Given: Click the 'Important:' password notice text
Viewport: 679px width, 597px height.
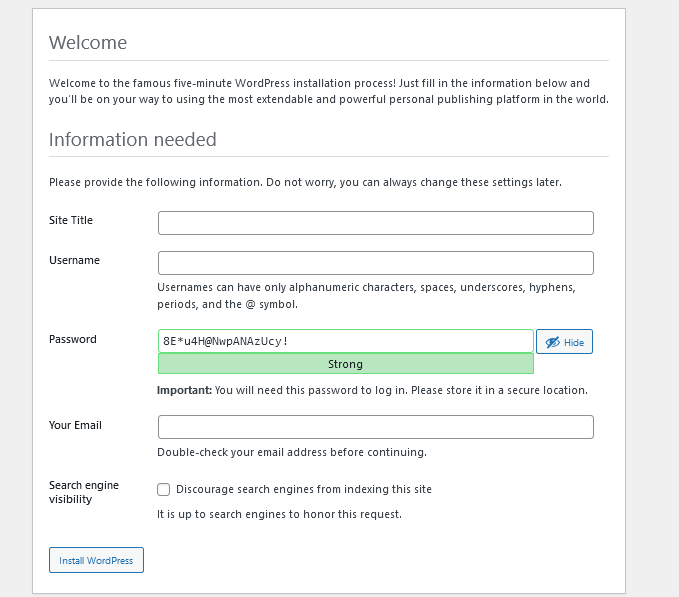Looking at the screenshot, I should [x=372, y=390].
